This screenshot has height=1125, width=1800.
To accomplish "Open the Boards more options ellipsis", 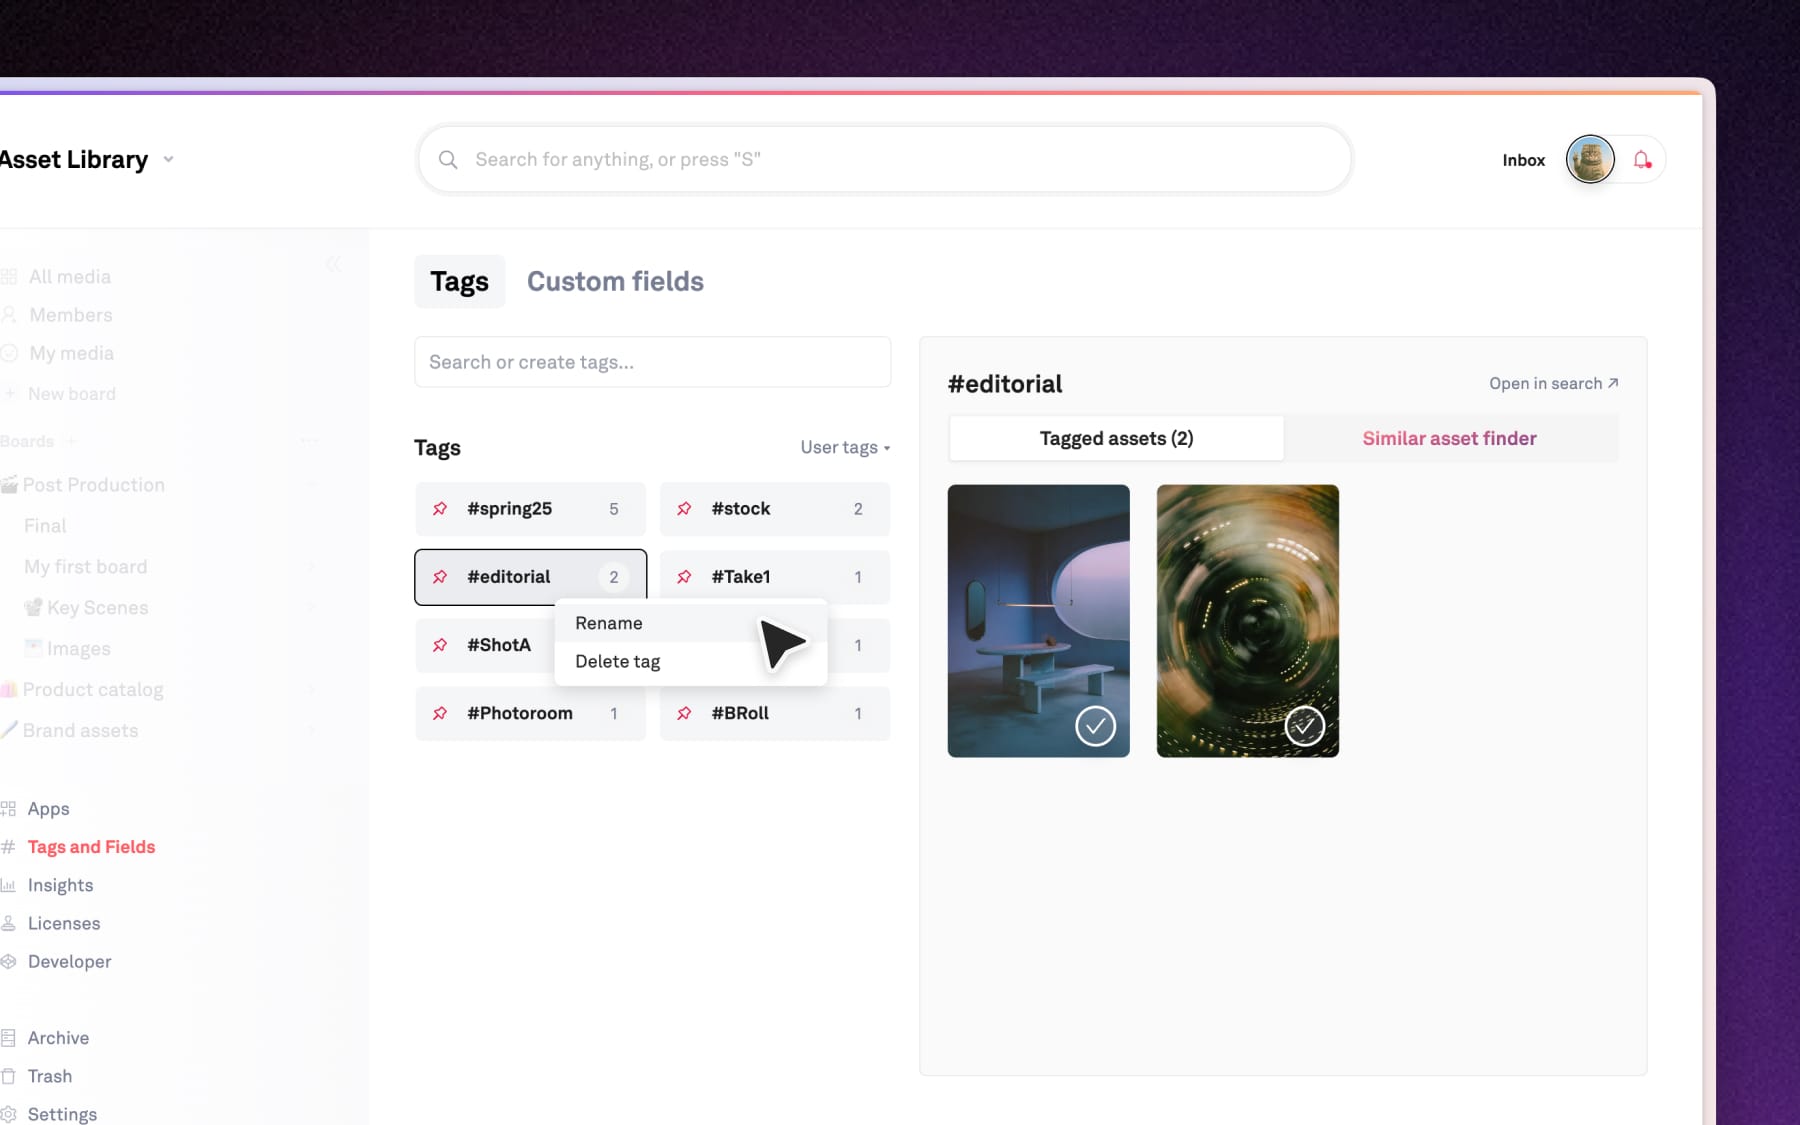I will tap(309, 441).
